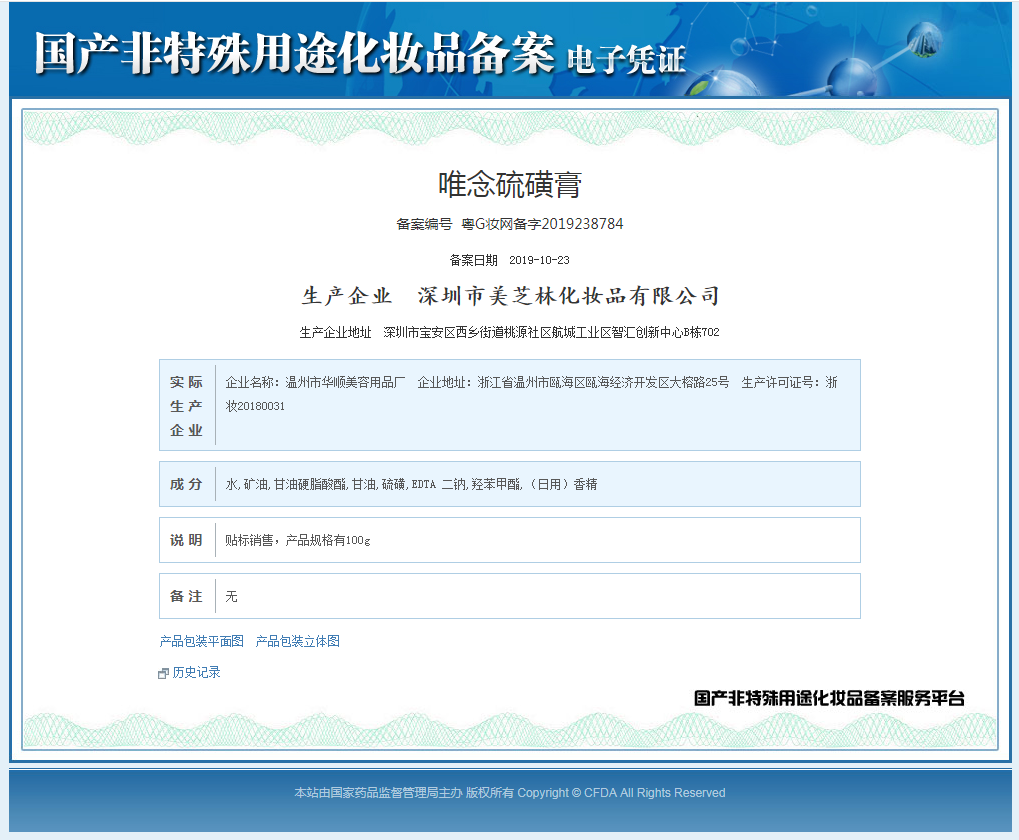Click the 备案编号 label
This screenshot has width=1019, height=840.
coord(424,224)
